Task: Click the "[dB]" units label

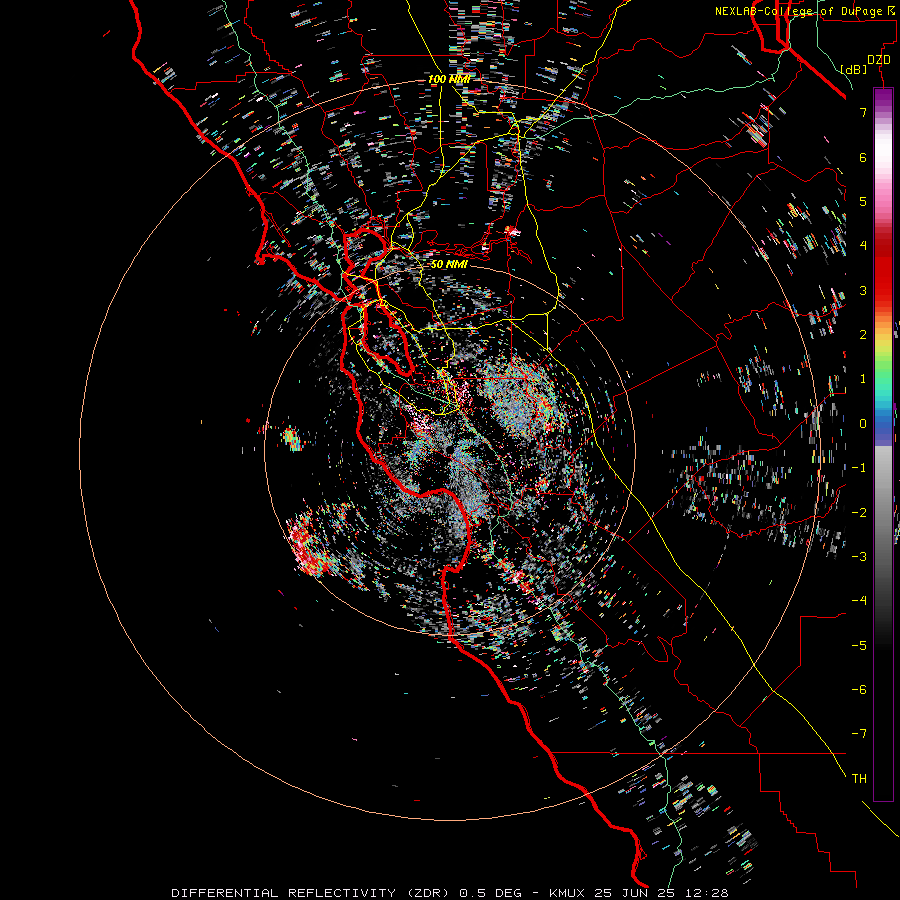Action: [x=854, y=70]
